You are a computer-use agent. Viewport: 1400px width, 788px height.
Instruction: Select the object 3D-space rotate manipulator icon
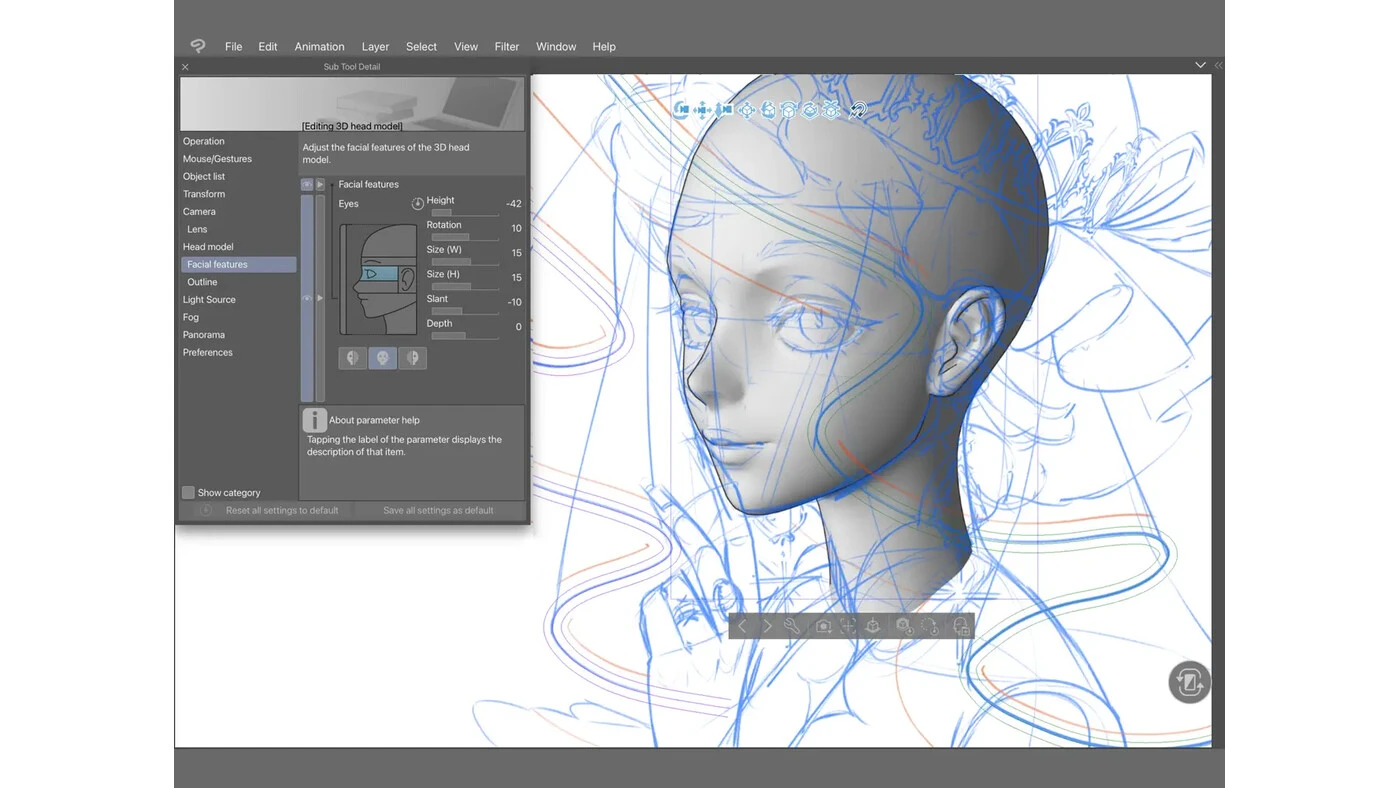coord(810,110)
